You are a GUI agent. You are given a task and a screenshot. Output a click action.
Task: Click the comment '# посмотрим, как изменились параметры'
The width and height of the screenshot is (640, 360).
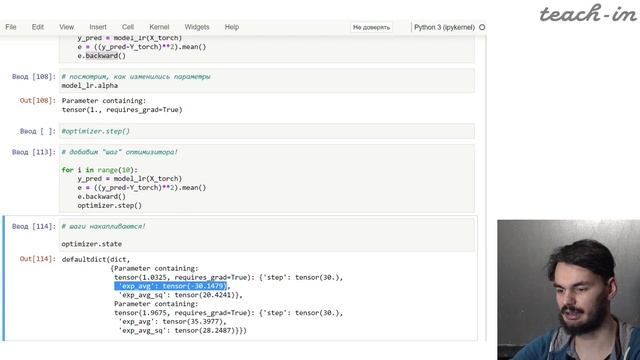tap(136, 77)
